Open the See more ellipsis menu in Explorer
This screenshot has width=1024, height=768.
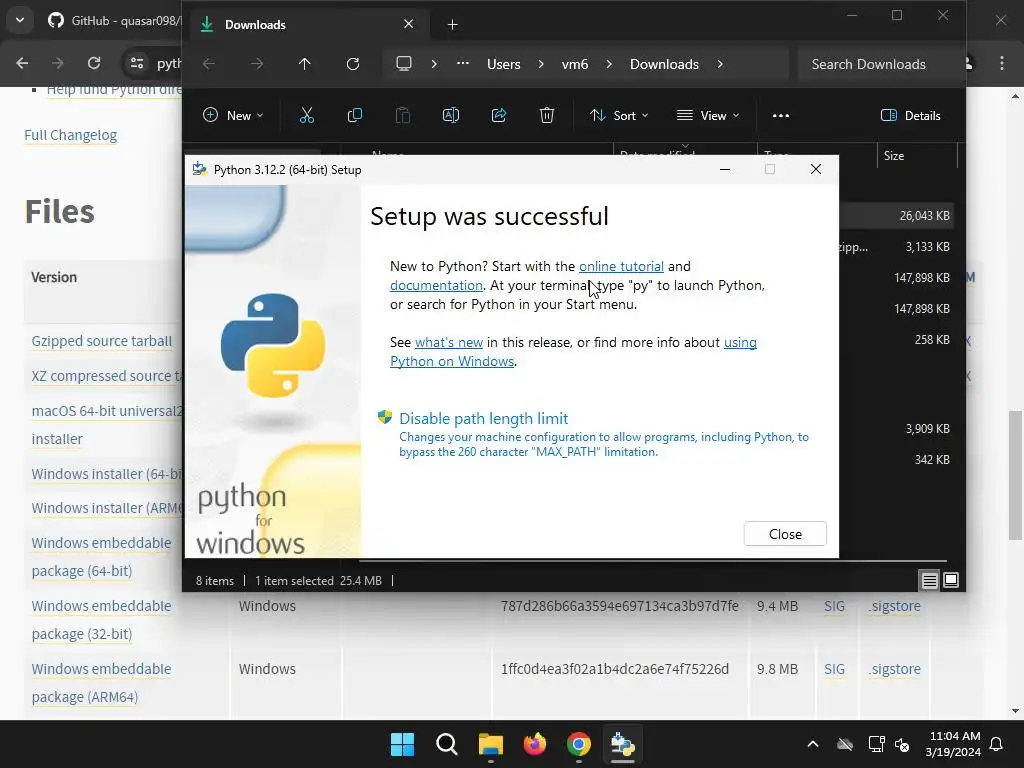tap(780, 116)
